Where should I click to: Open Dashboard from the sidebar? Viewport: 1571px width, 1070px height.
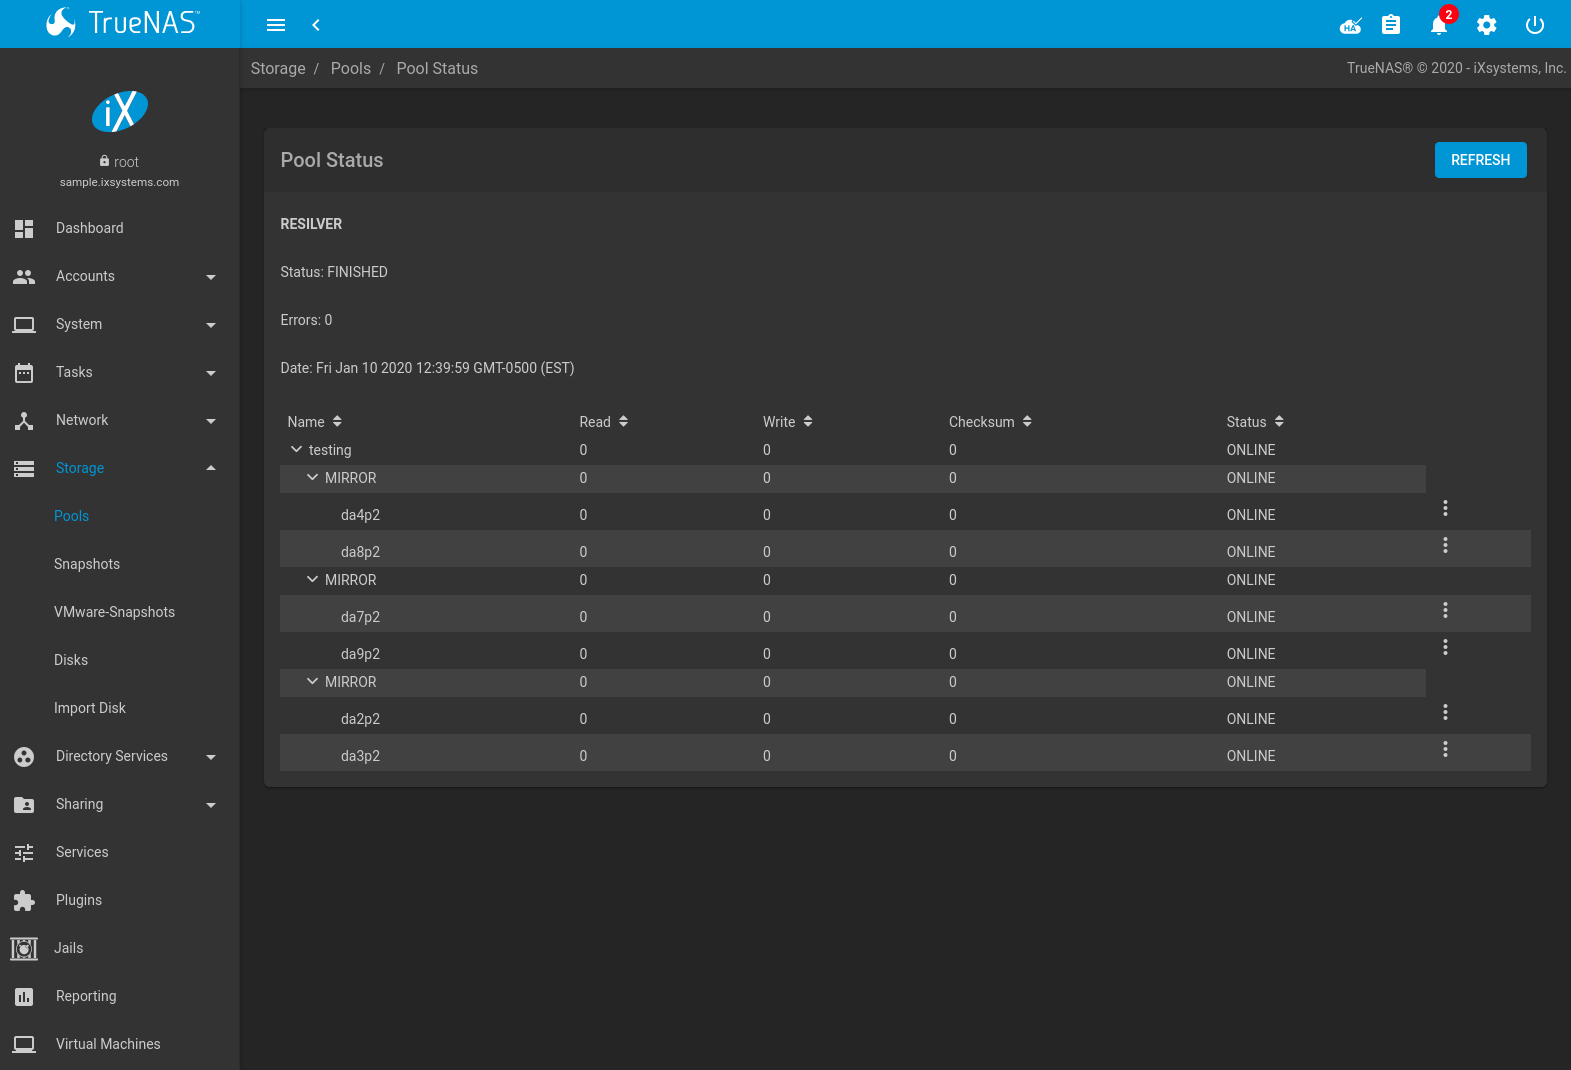click(x=120, y=228)
